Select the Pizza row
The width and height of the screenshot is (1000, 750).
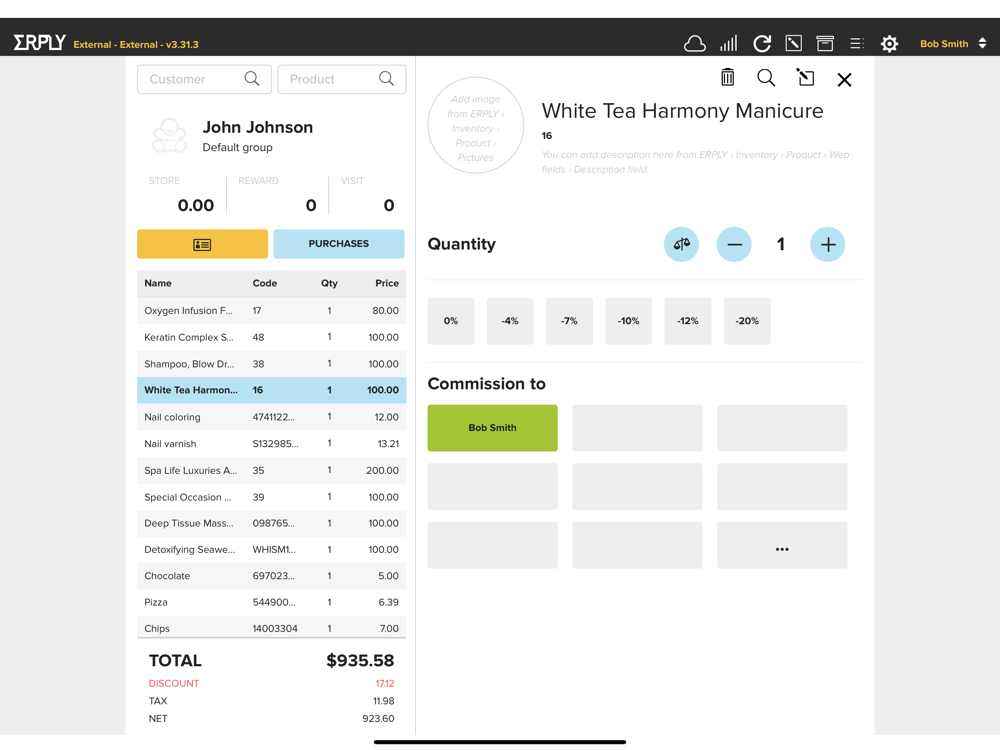click(272, 603)
